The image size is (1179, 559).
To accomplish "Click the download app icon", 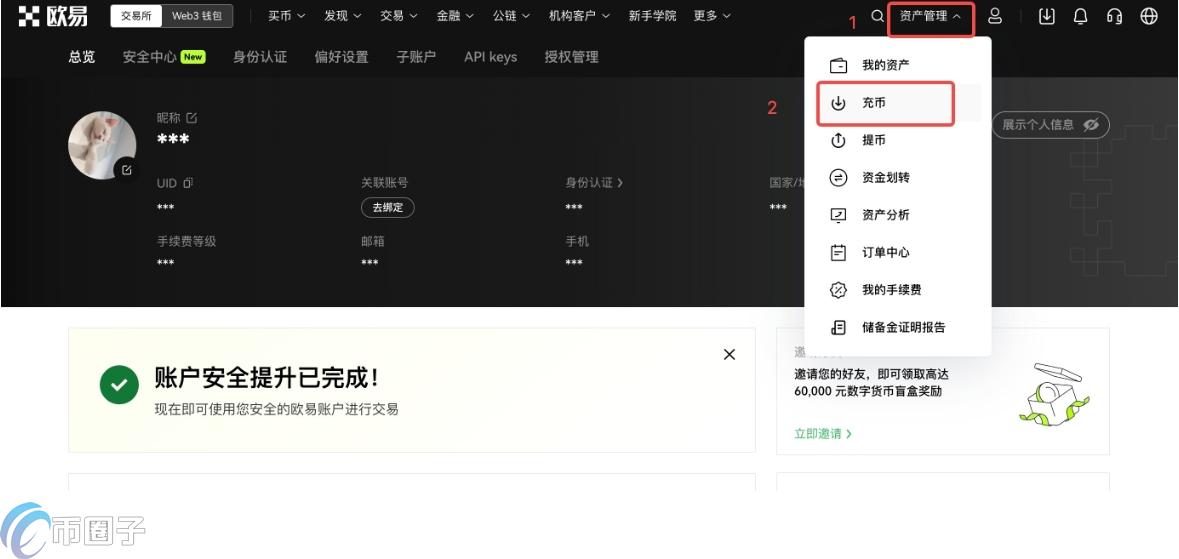I will click(x=1047, y=16).
